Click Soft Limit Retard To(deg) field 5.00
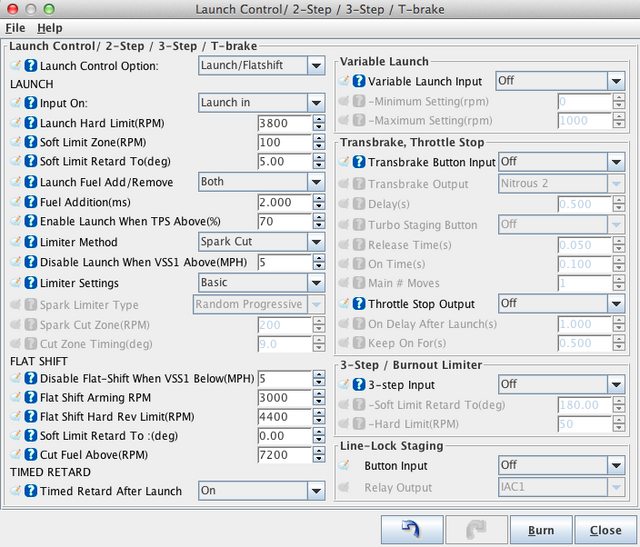Viewport: 640px width, 547px height. point(285,161)
